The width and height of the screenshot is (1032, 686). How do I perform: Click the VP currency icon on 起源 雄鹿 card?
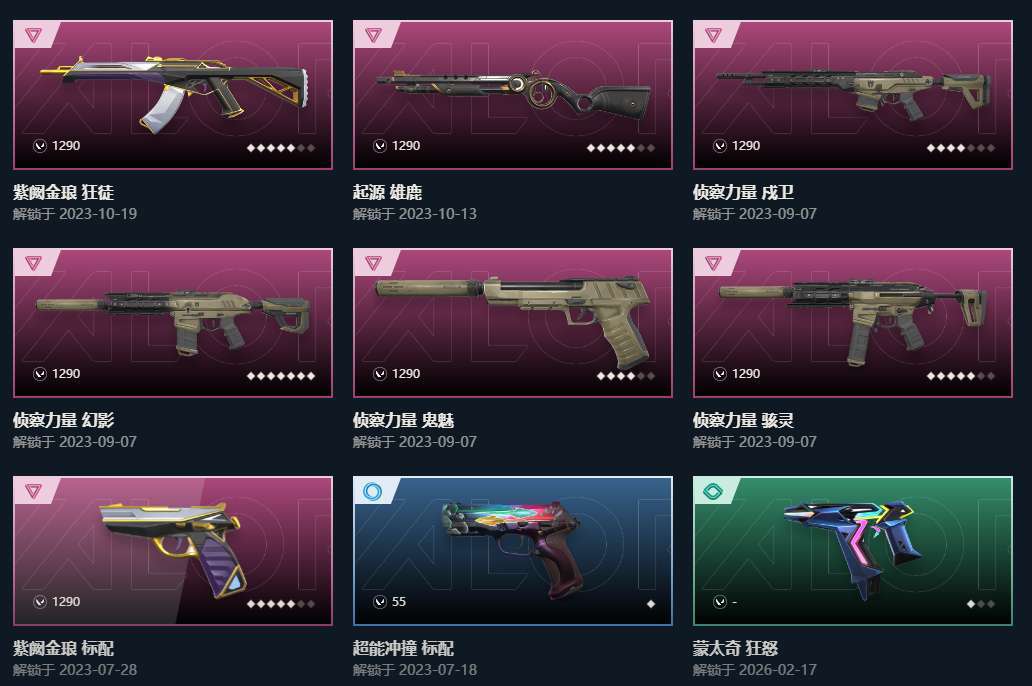coord(380,145)
